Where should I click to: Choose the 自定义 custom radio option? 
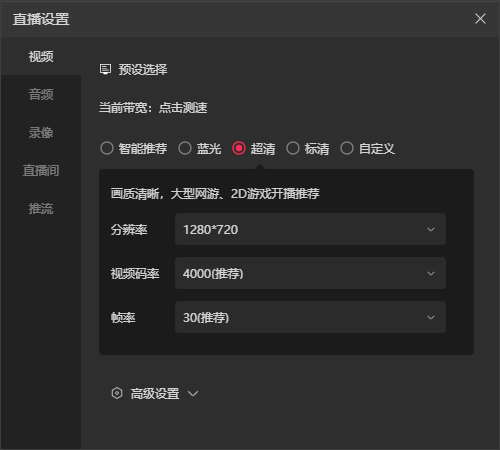[x=347, y=148]
